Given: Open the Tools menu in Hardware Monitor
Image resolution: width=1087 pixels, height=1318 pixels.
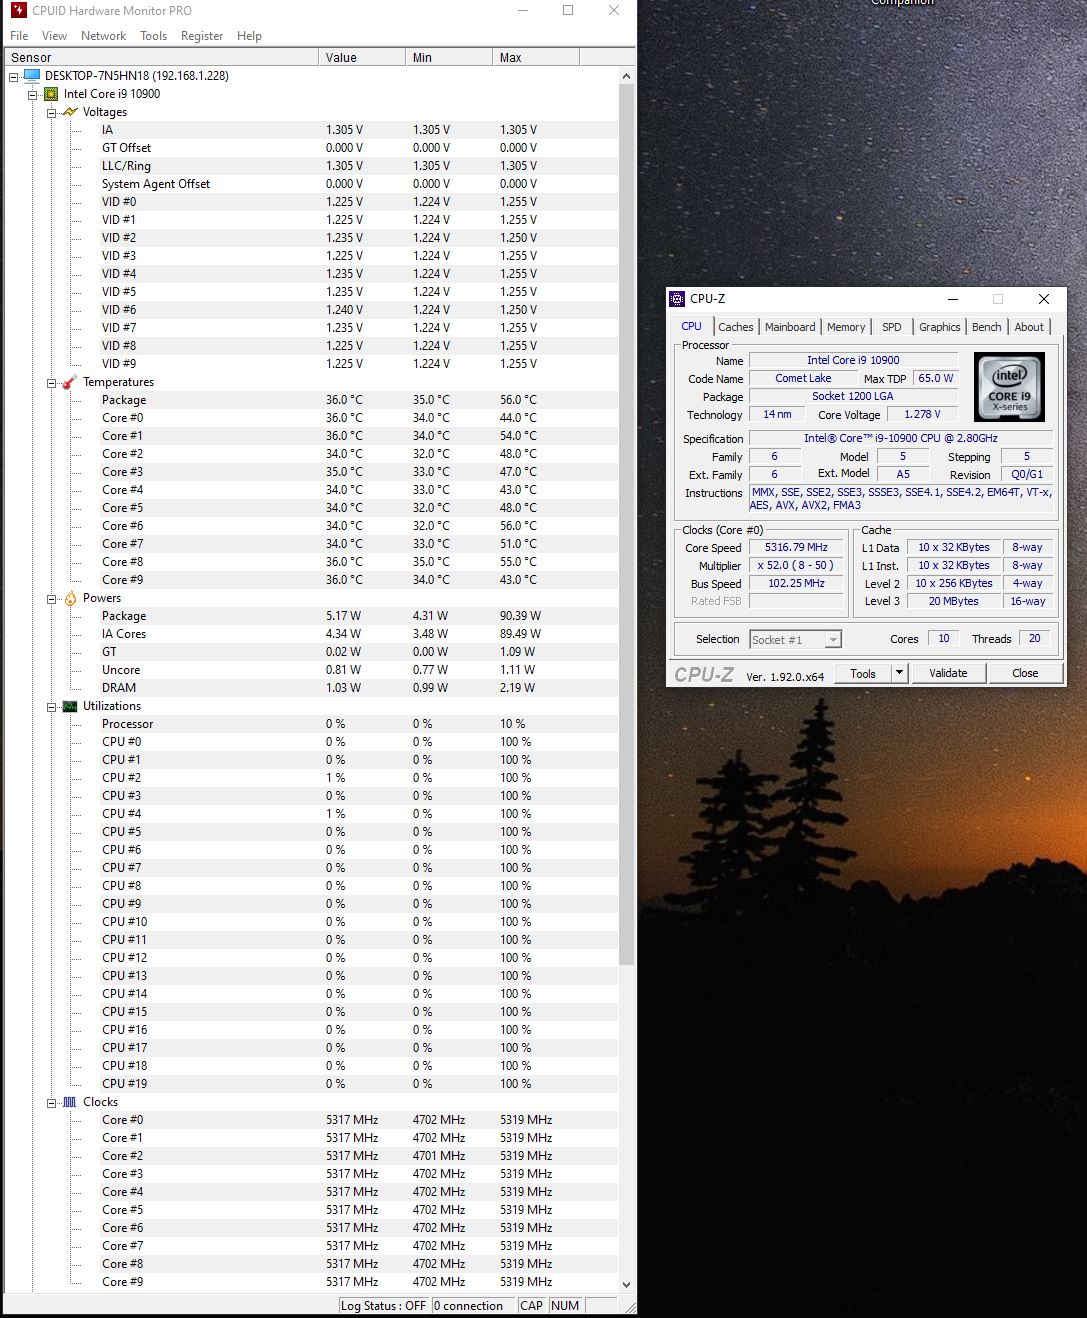Looking at the screenshot, I should 153,36.
